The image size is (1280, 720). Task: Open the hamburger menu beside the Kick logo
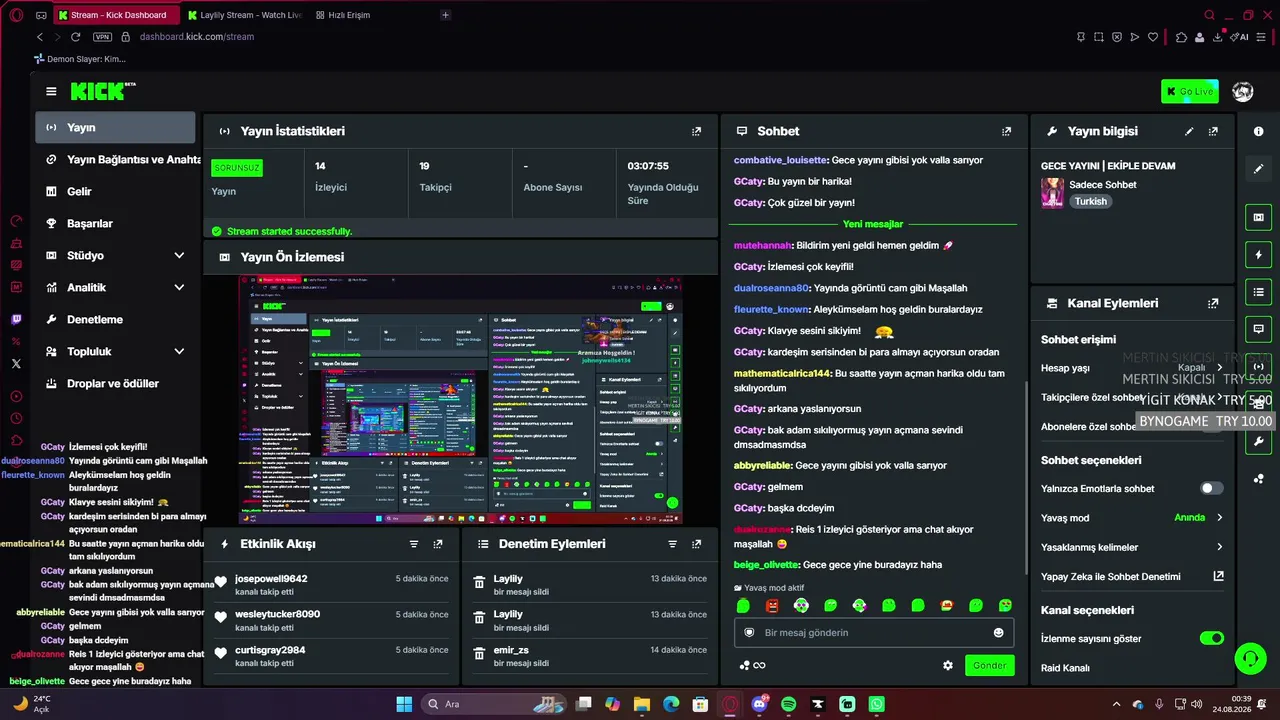pyautogui.click(x=51, y=92)
